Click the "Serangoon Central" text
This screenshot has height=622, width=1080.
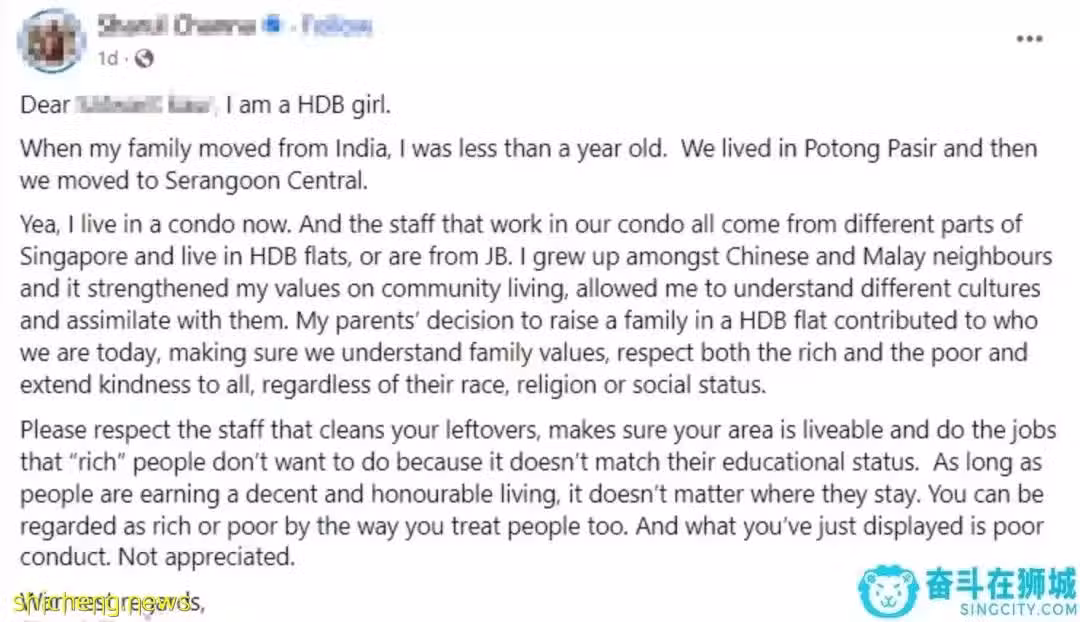[266, 180]
